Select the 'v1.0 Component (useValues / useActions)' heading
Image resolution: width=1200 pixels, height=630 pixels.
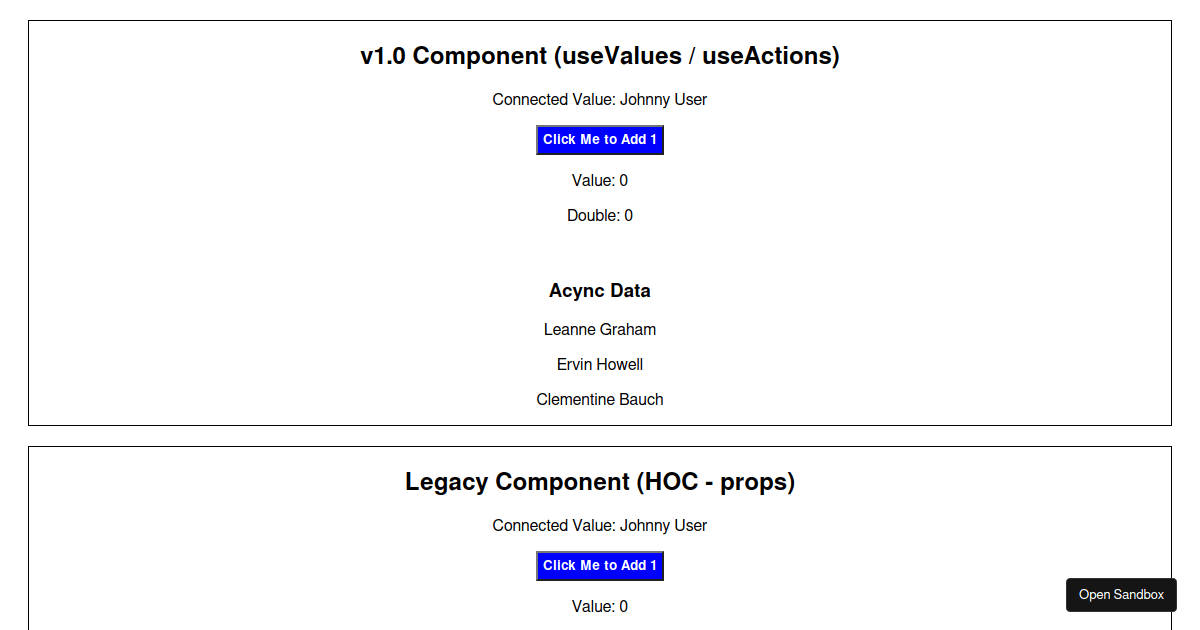click(x=599, y=56)
